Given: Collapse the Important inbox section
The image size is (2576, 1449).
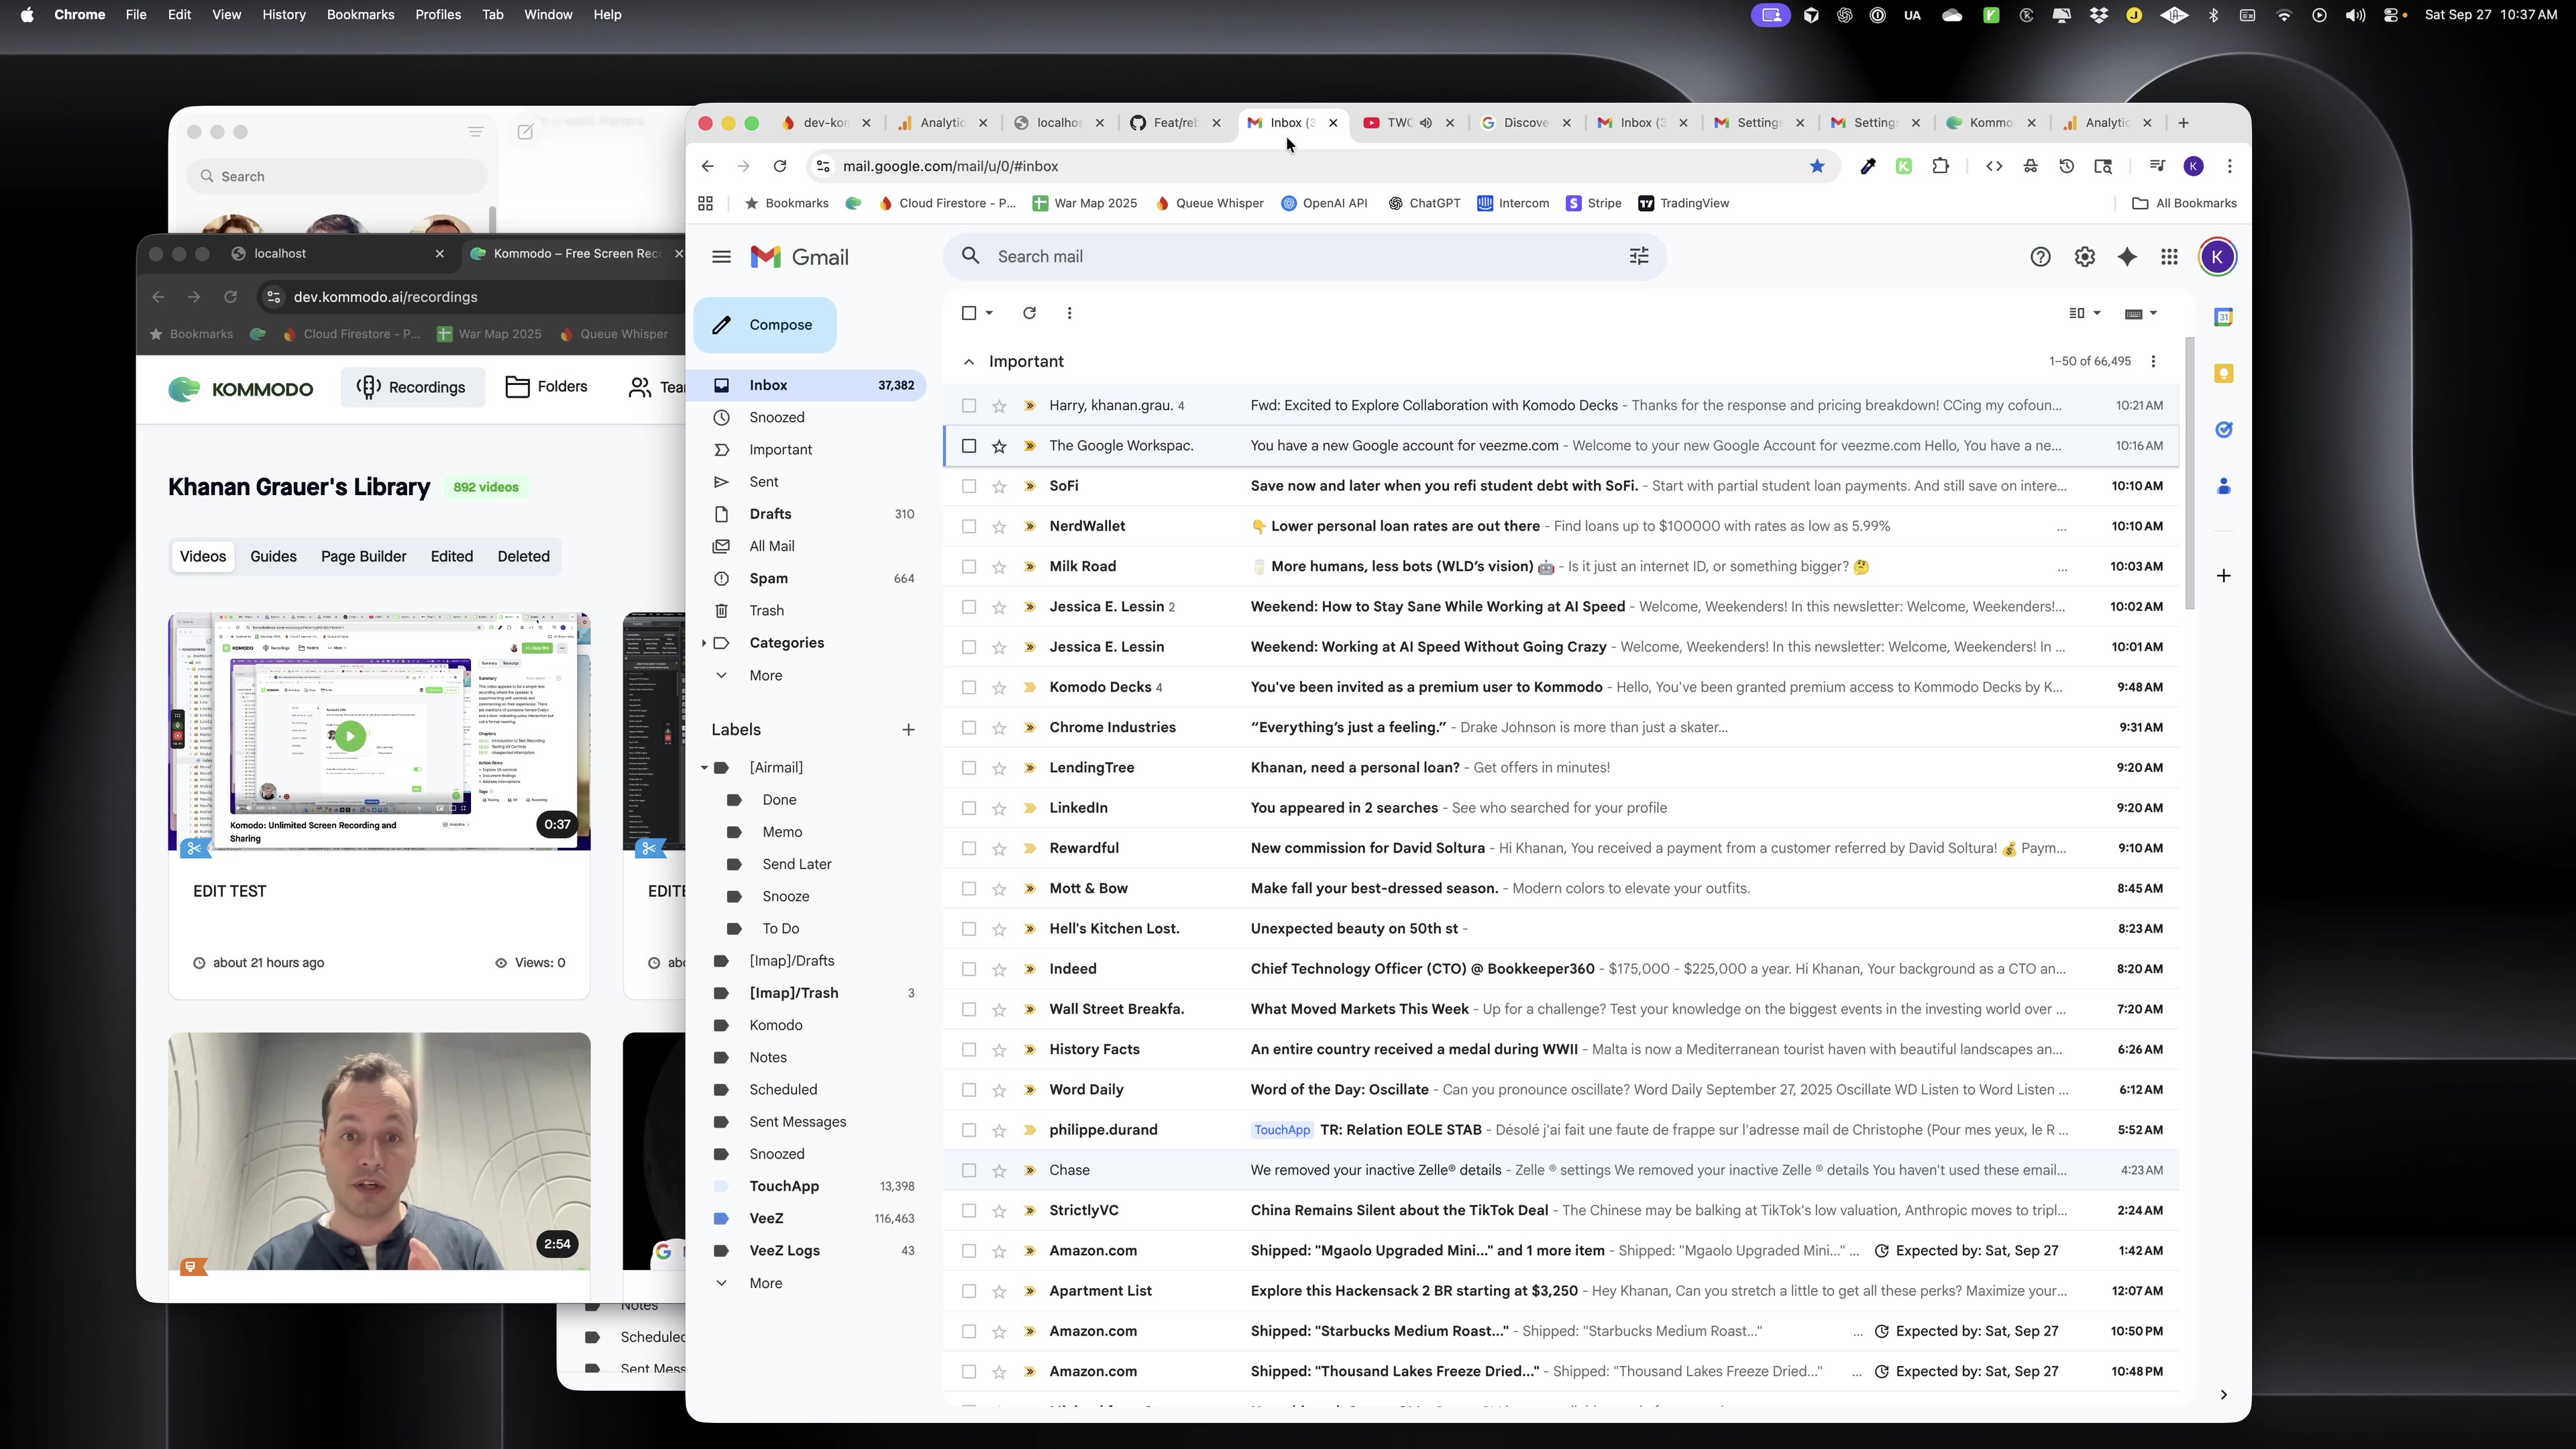Looking at the screenshot, I should (968, 362).
